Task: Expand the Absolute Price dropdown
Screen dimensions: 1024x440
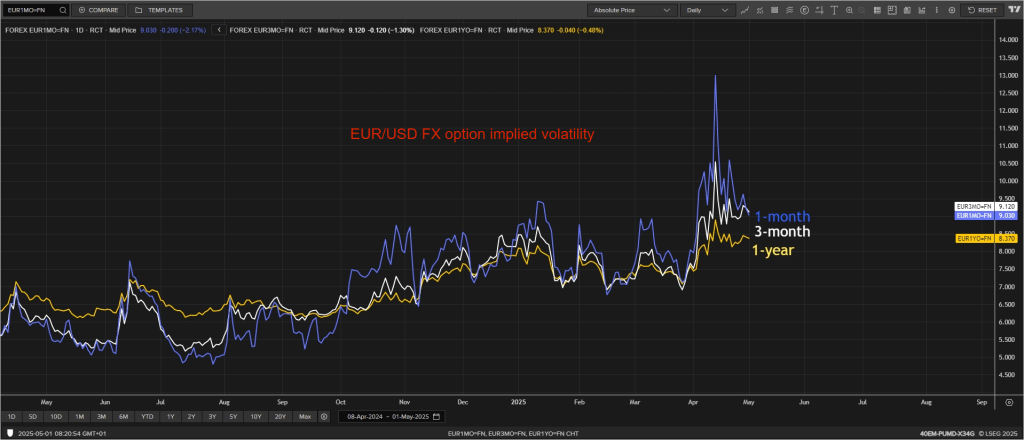Action: 631,9
